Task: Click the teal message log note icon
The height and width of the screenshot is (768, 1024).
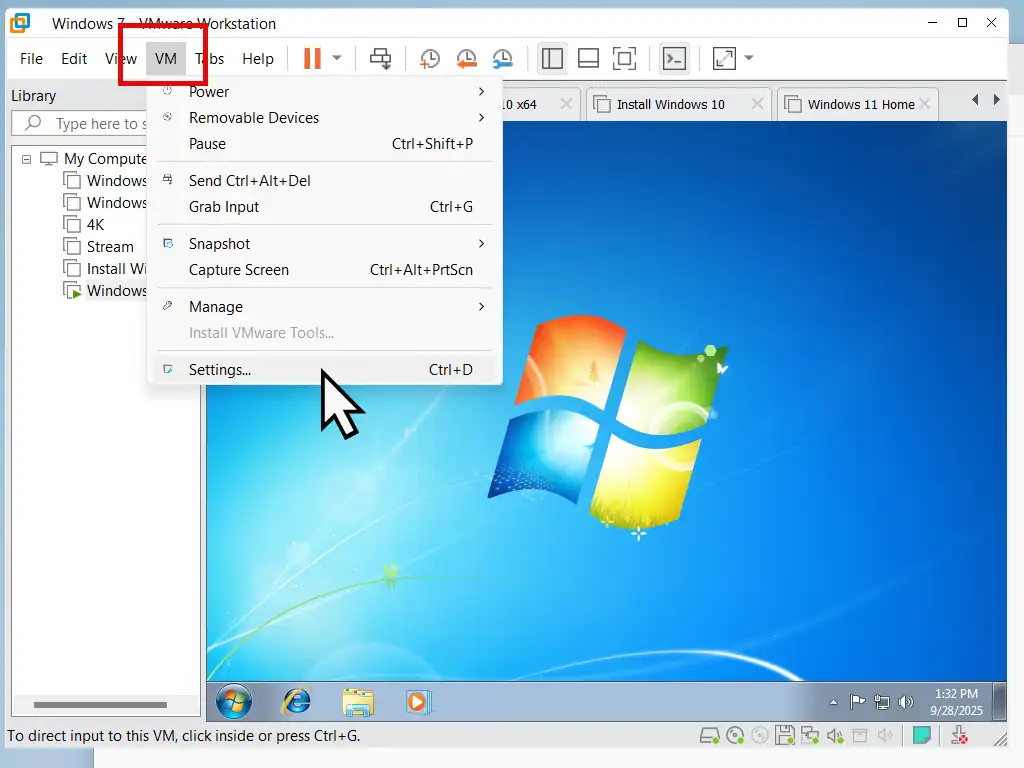Action: [x=921, y=736]
